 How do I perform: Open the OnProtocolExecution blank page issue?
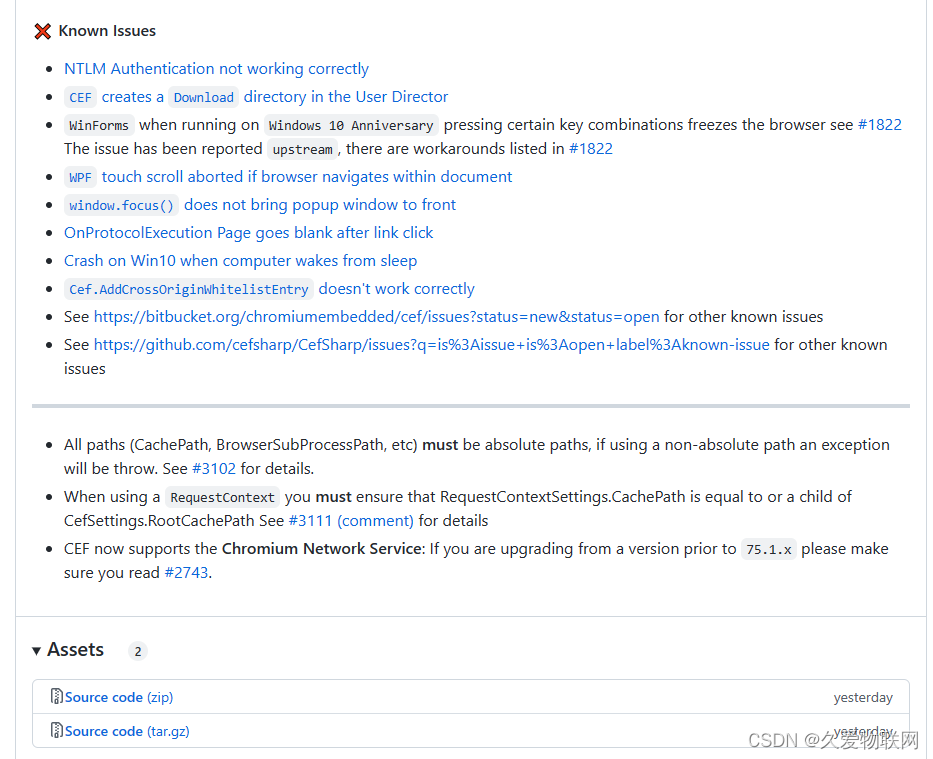coord(248,232)
